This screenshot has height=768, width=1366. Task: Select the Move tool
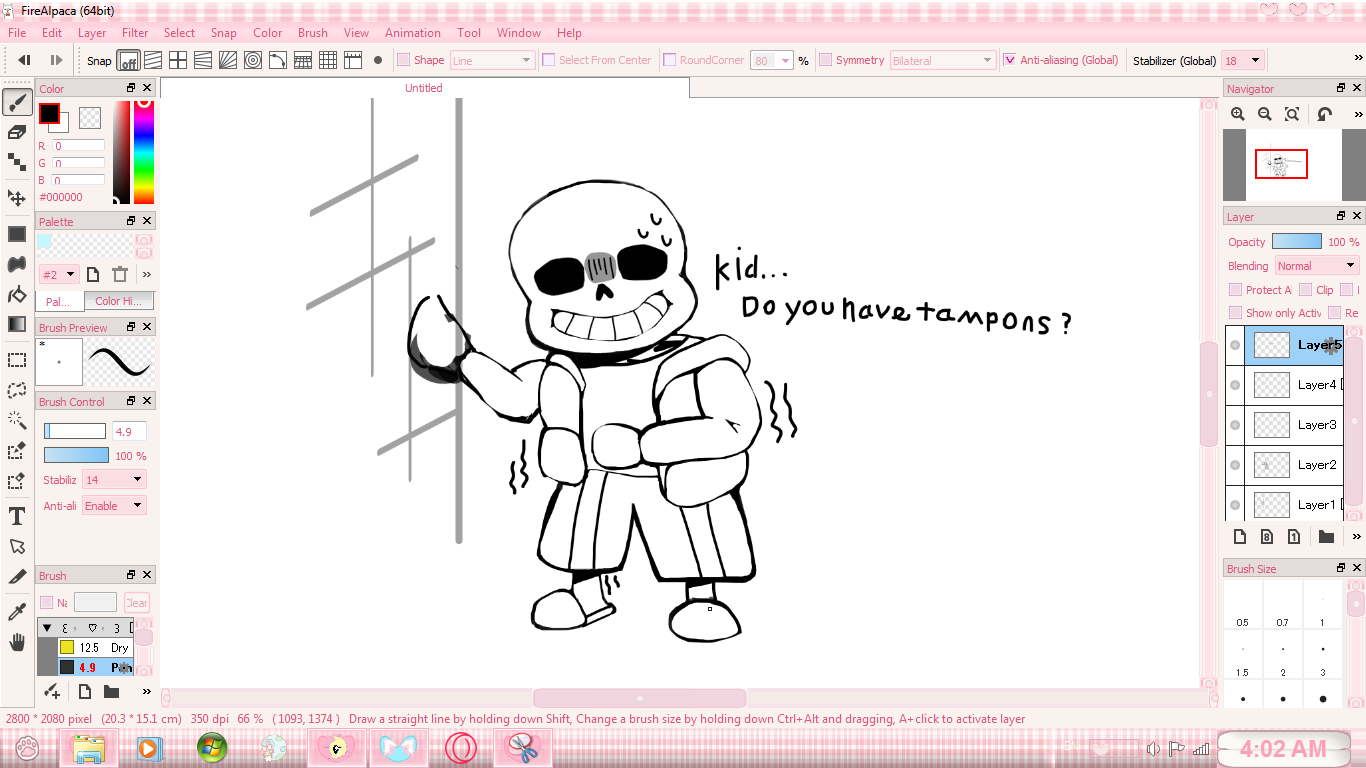click(17, 197)
